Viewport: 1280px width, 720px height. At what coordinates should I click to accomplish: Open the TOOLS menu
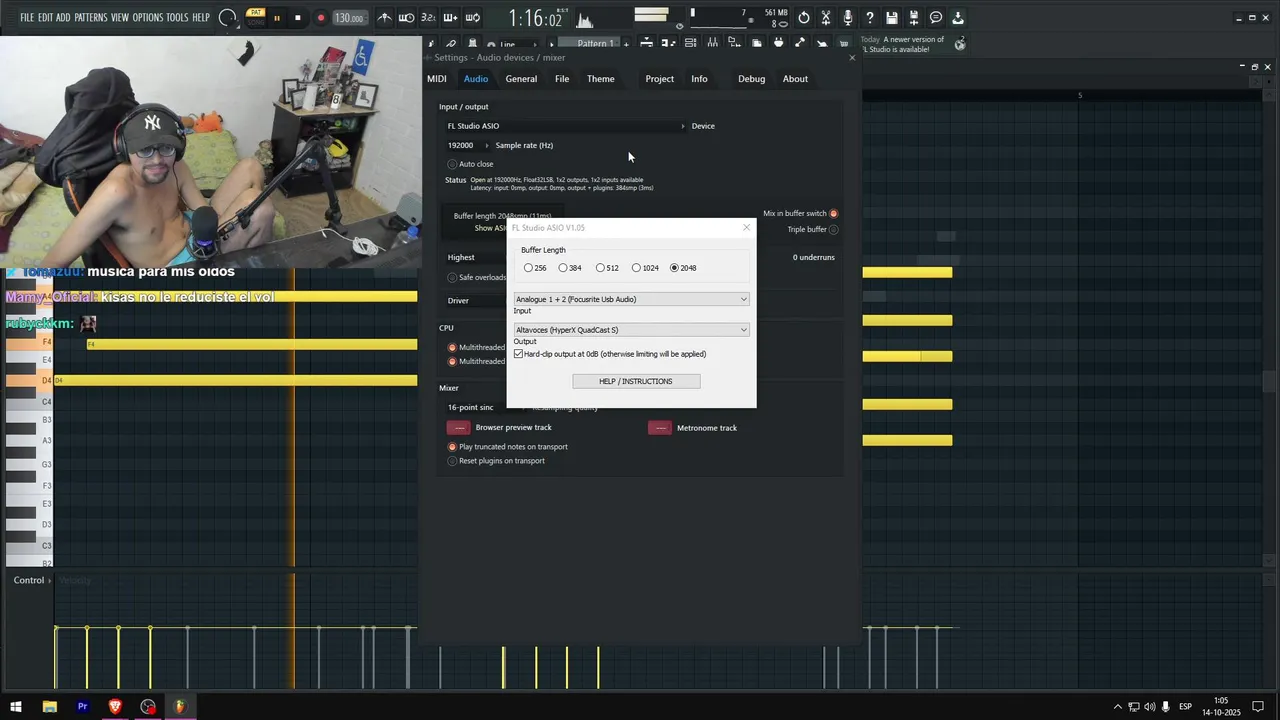pos(177,18)
